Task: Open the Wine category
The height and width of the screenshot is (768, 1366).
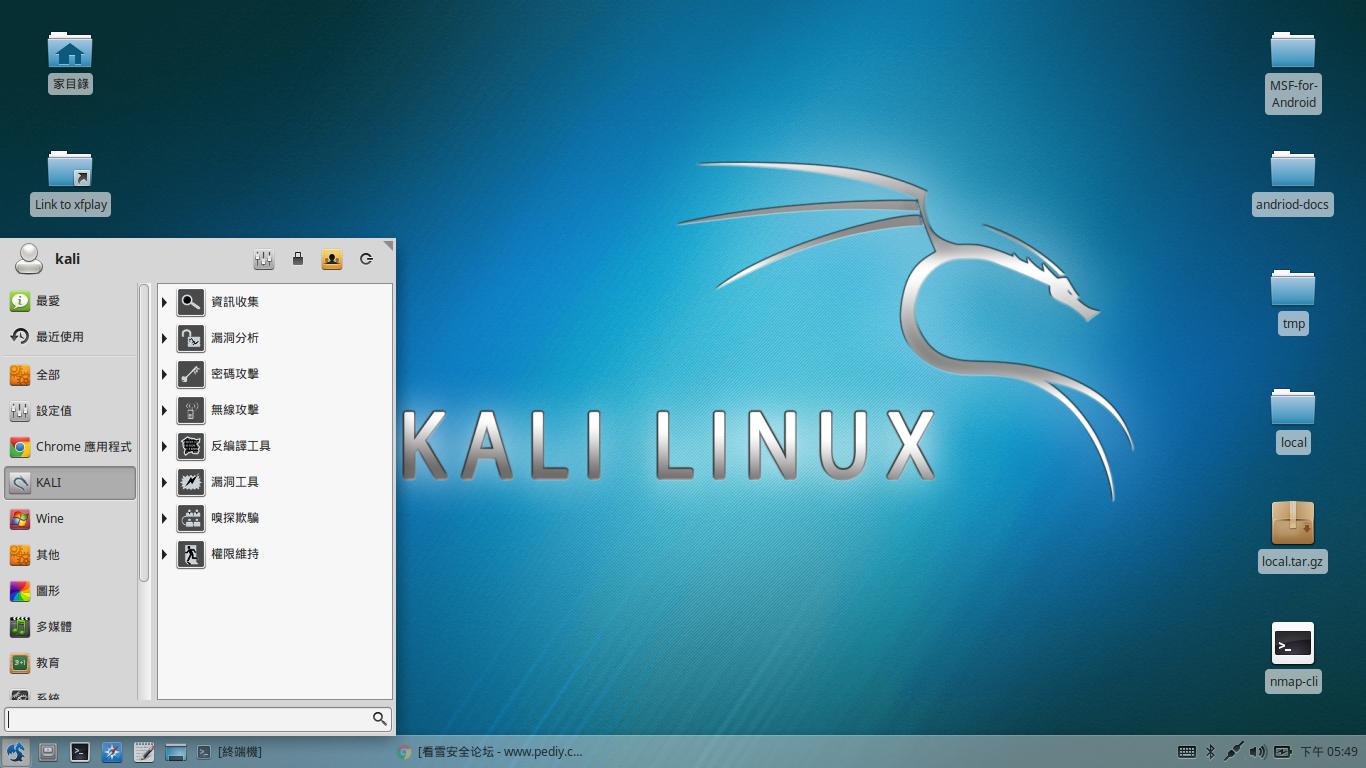Action: 70,519
